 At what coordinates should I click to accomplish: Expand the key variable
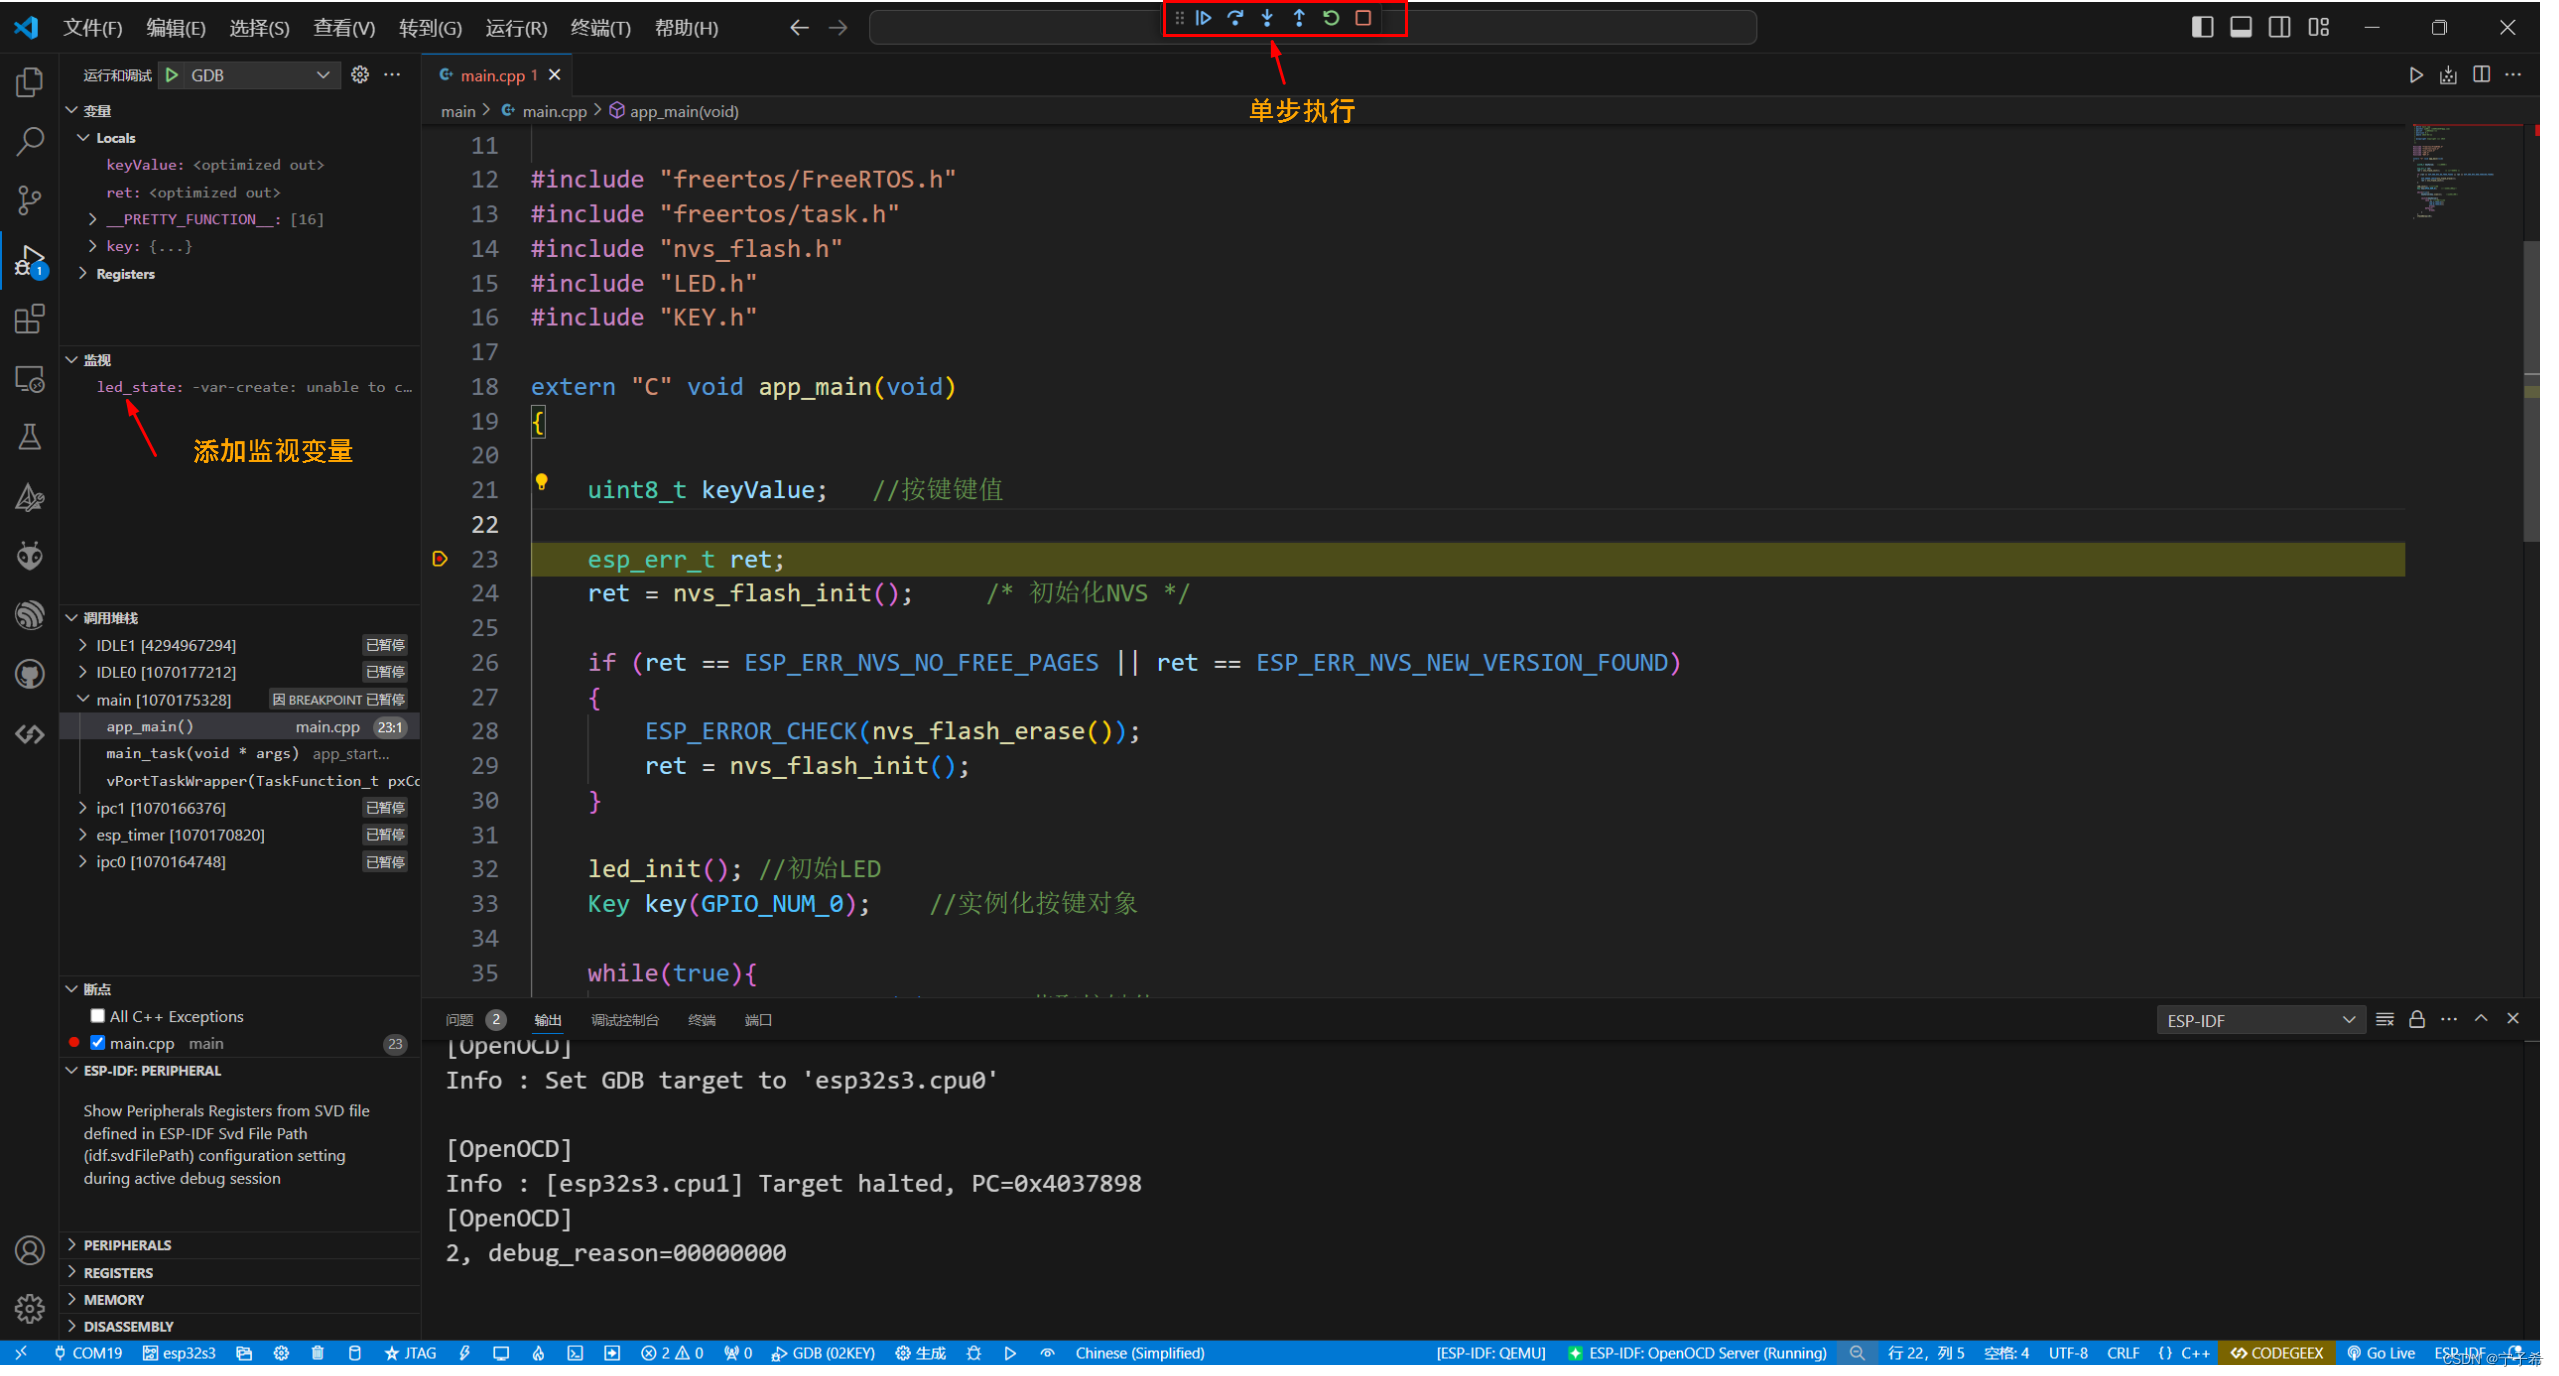pyautogui.click(x=93, y=246)
